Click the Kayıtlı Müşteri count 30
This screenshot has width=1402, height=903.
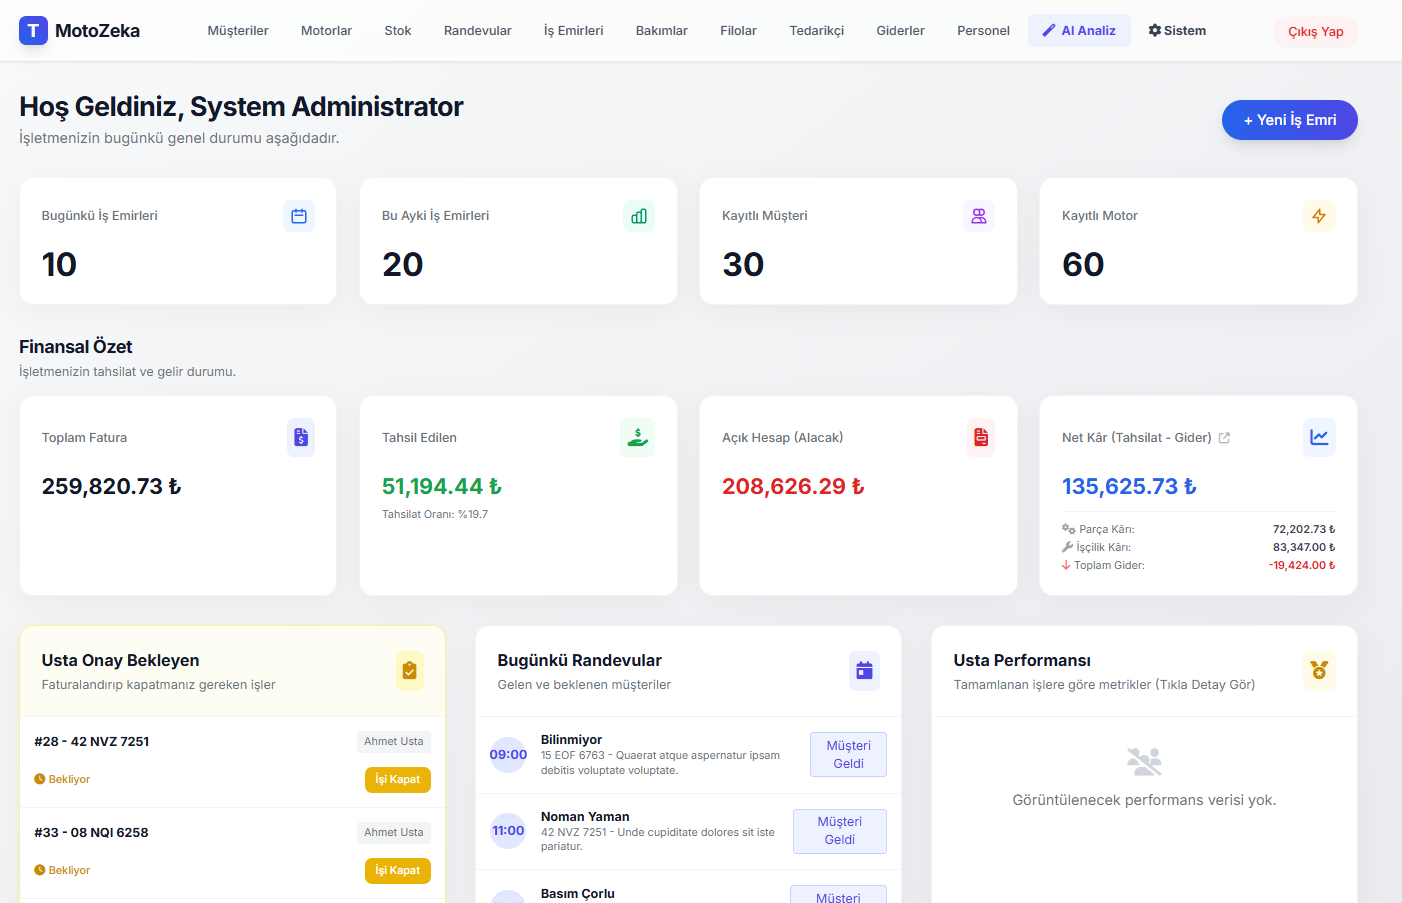click(x=743, y=265)
